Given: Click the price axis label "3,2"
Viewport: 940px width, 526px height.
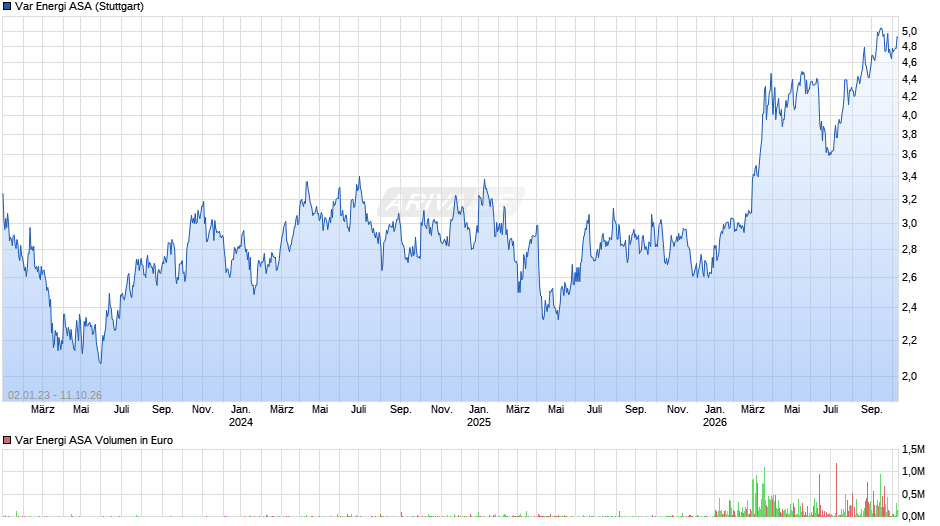Looking at the screenshot, I should pyautogui.click(x=909, y=199).
